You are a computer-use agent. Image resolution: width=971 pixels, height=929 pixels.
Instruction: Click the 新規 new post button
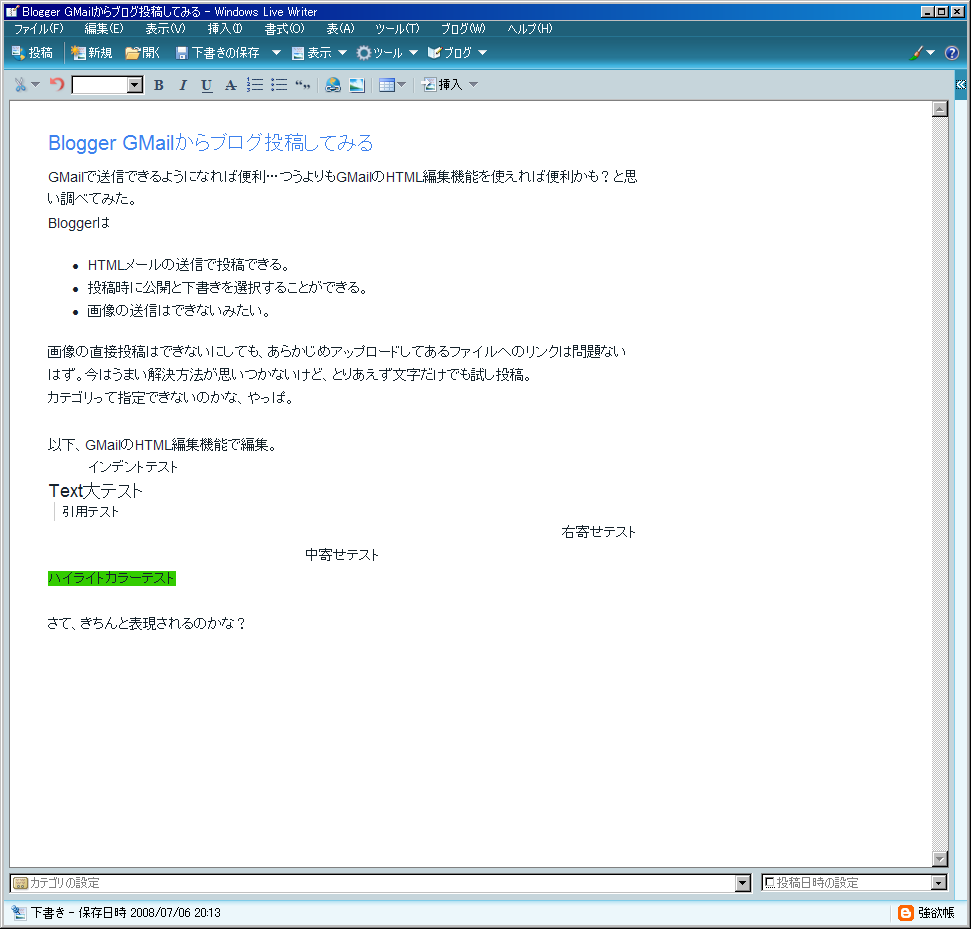coord(91,53)
